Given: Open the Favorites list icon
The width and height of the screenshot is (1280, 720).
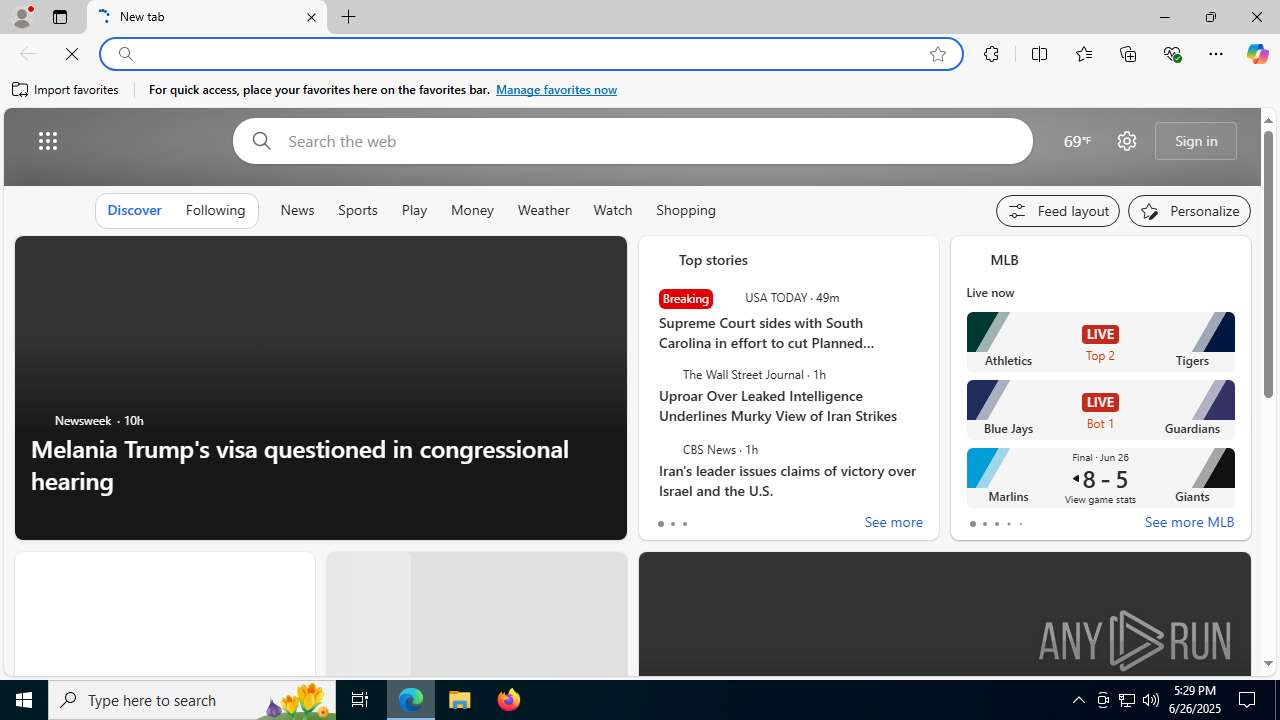Looking at the screenshot, I should pos(1084,54).
